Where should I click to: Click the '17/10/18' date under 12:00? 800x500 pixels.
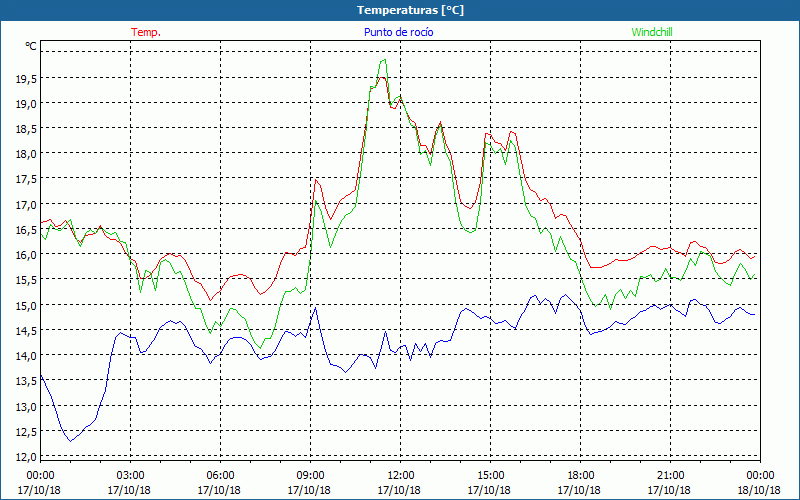coord(399,490)
